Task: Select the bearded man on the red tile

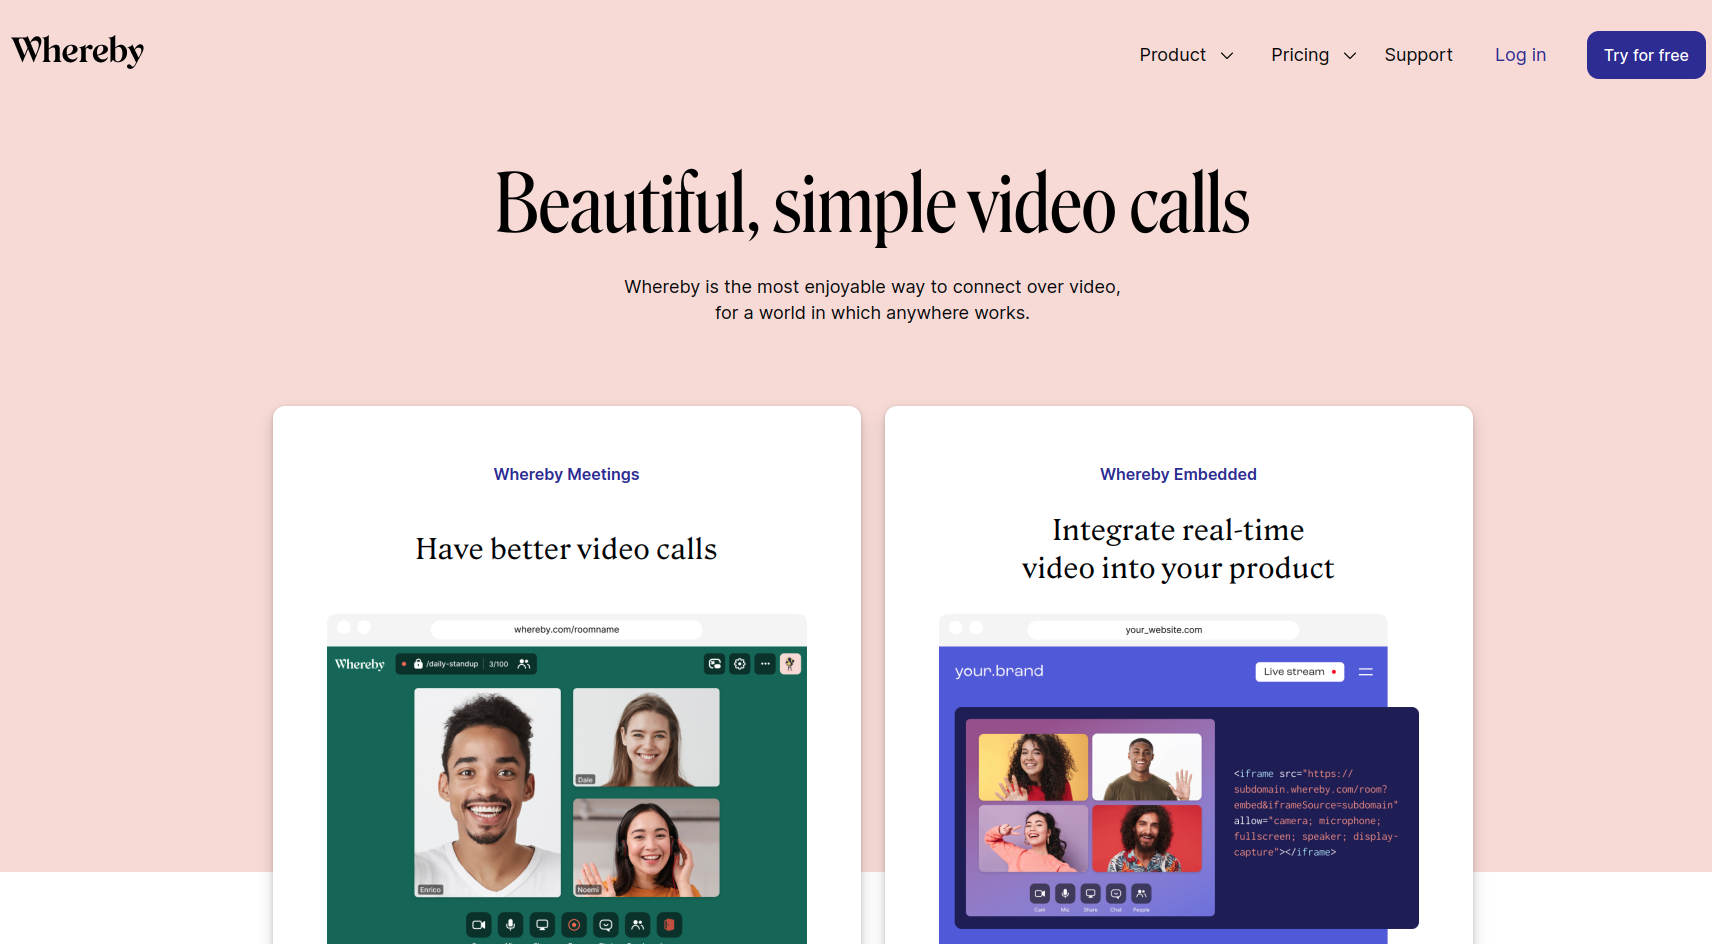Action: click(1147, 839)
